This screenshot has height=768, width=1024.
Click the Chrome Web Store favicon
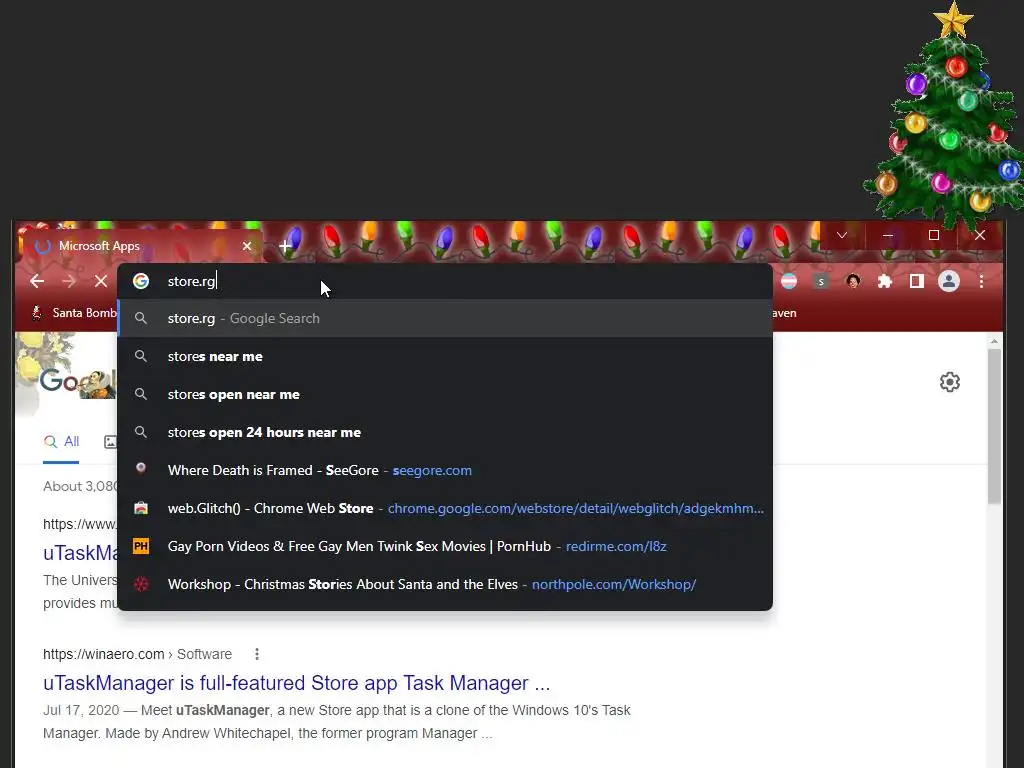[x=141, y=507]
